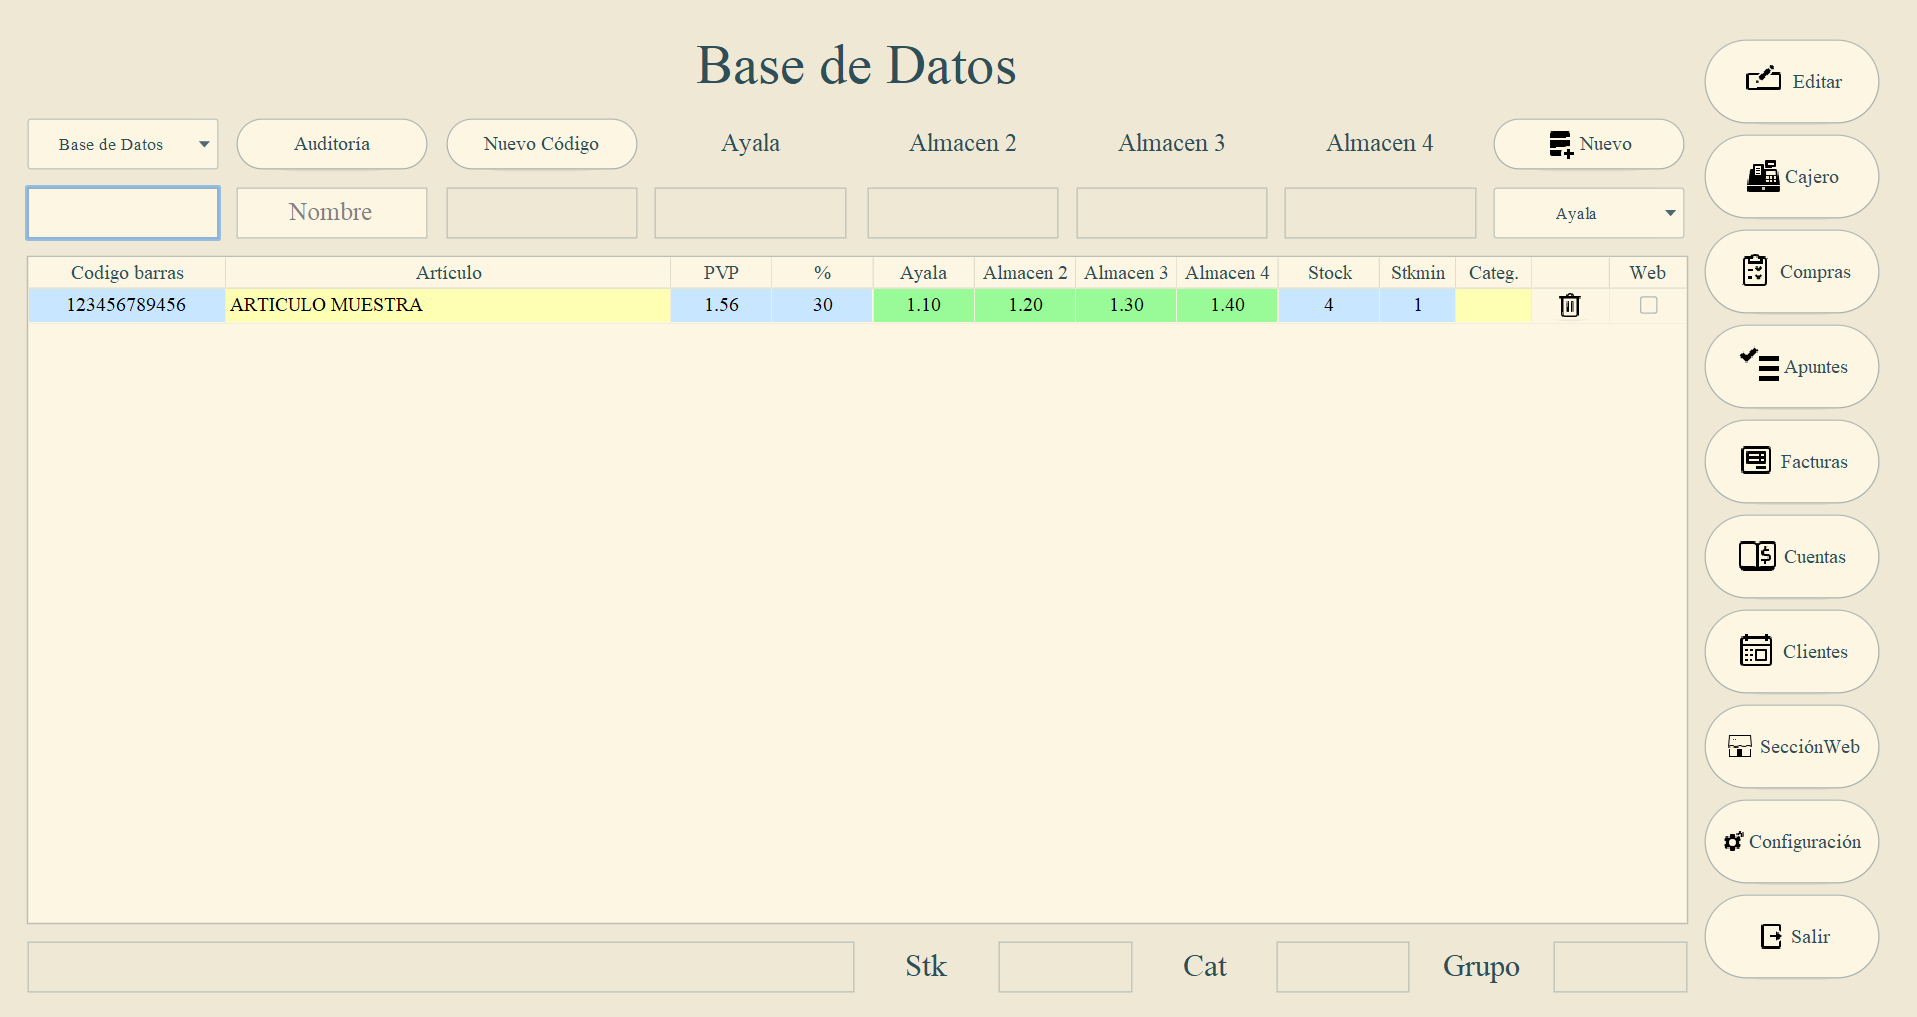This screenshot has height=1017, width=1917.
Task: Click the Clientes calendar icon
Action: (1756, 650)
